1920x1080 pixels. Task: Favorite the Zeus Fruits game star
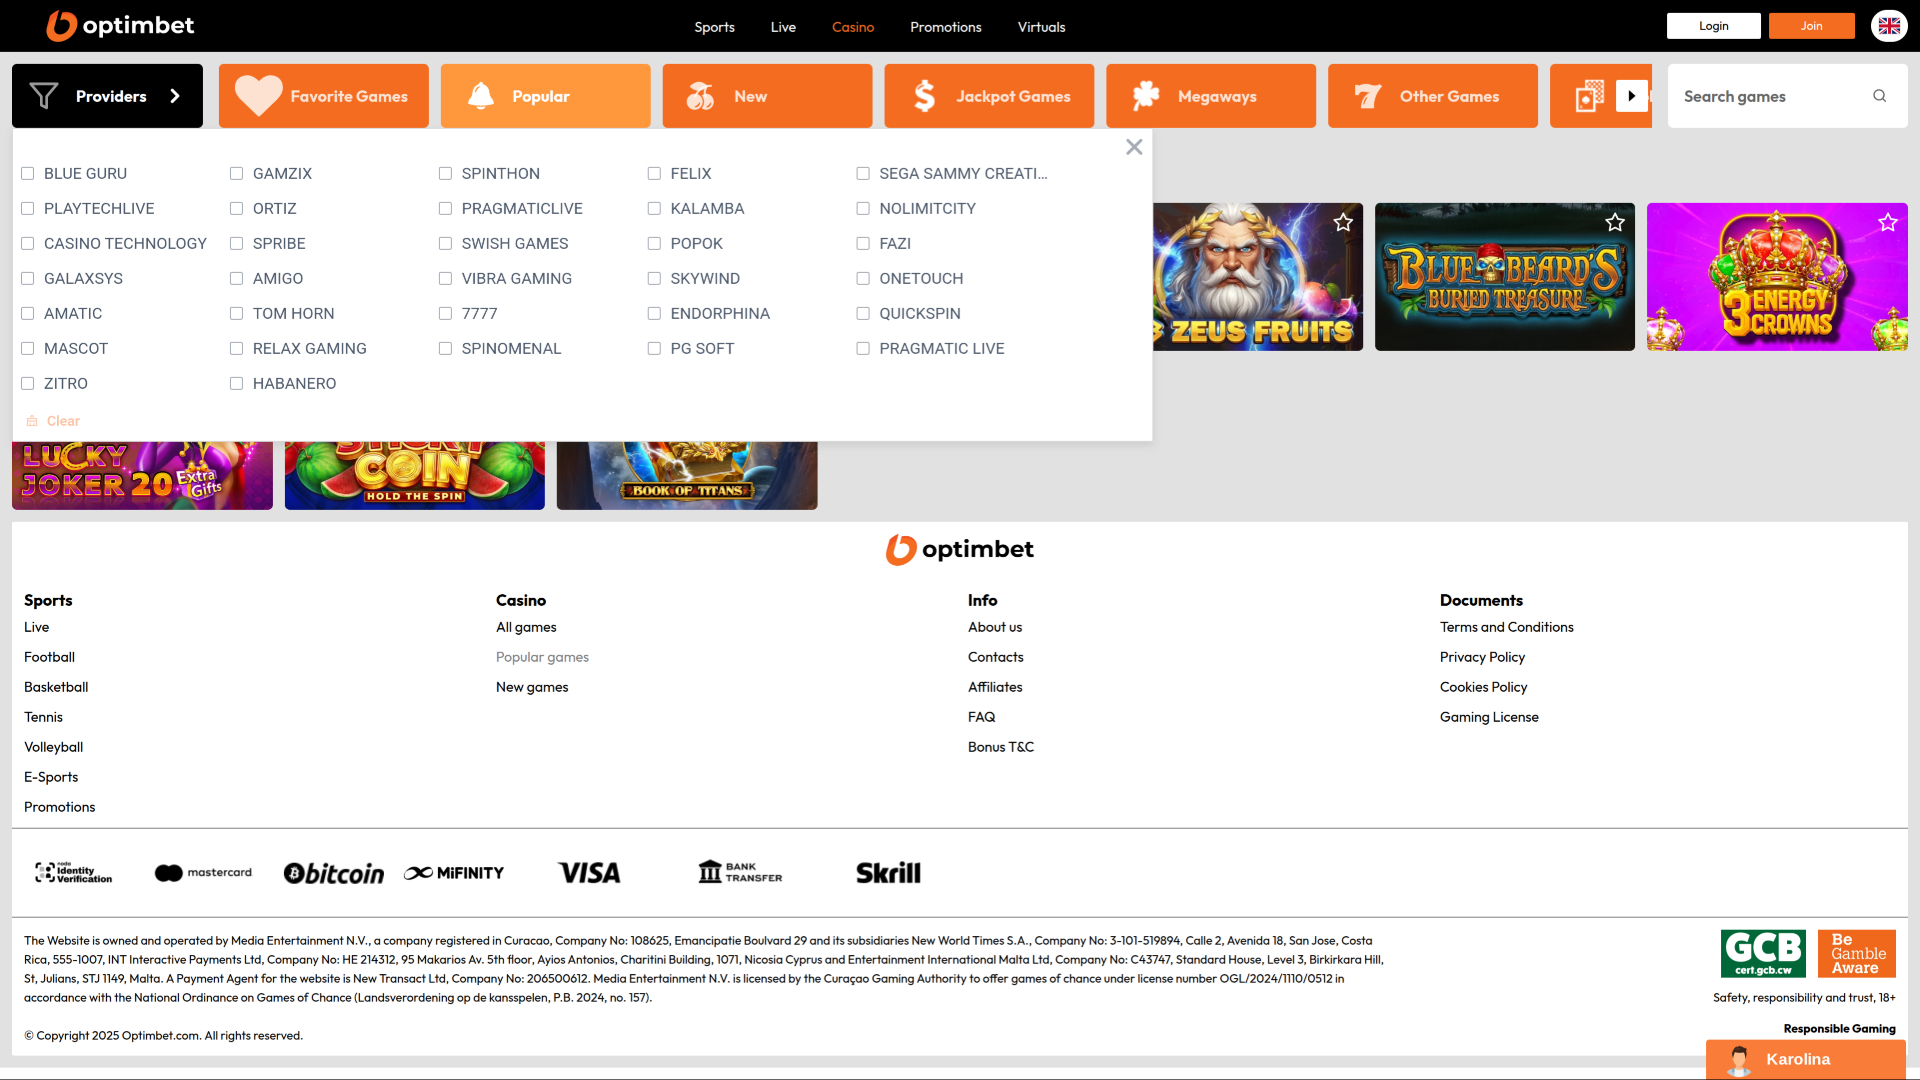[1343, 222]
